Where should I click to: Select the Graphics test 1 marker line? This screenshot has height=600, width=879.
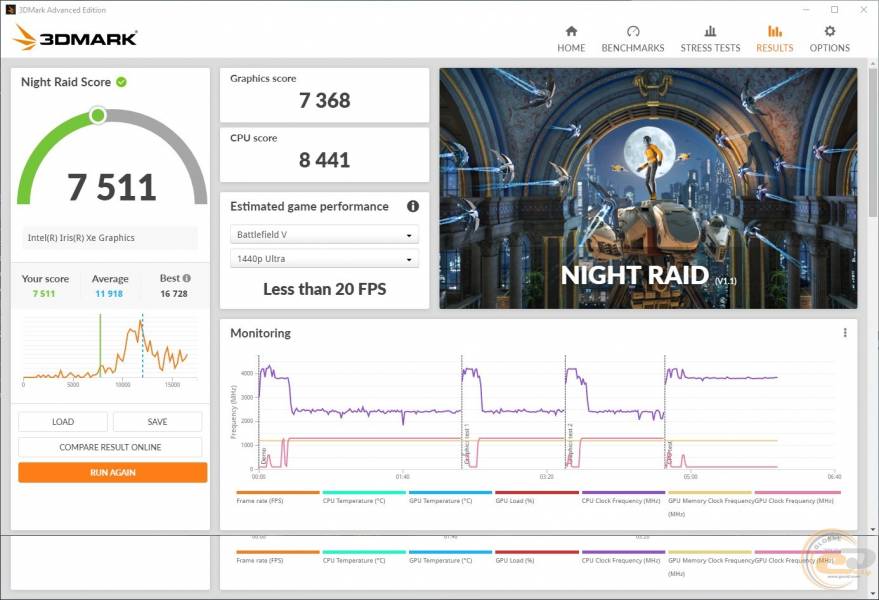462,412
